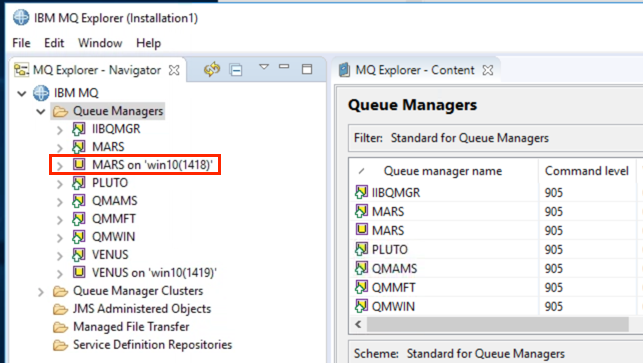Select Service Definition Repositories folder

coord(153,345)
